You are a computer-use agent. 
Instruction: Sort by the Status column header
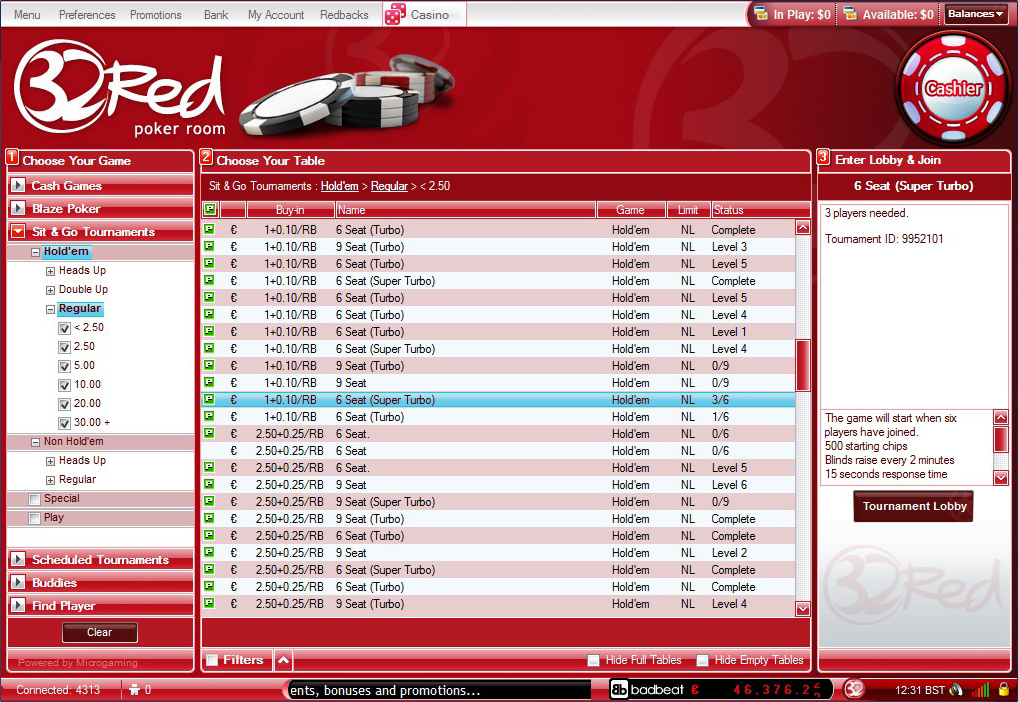click(760, 210)
